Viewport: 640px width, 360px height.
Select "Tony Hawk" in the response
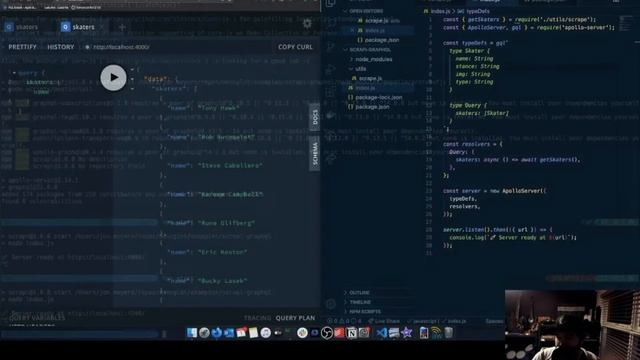coord(219,108)
